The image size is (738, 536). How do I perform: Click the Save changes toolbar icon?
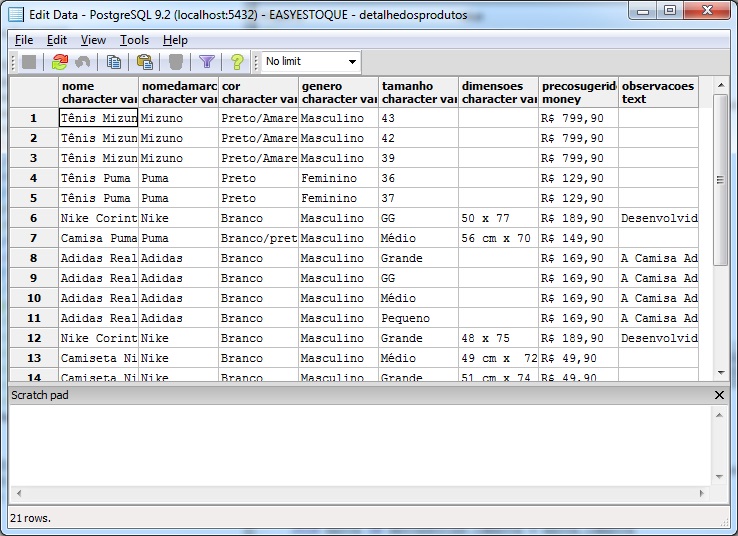tap(29, 62)
